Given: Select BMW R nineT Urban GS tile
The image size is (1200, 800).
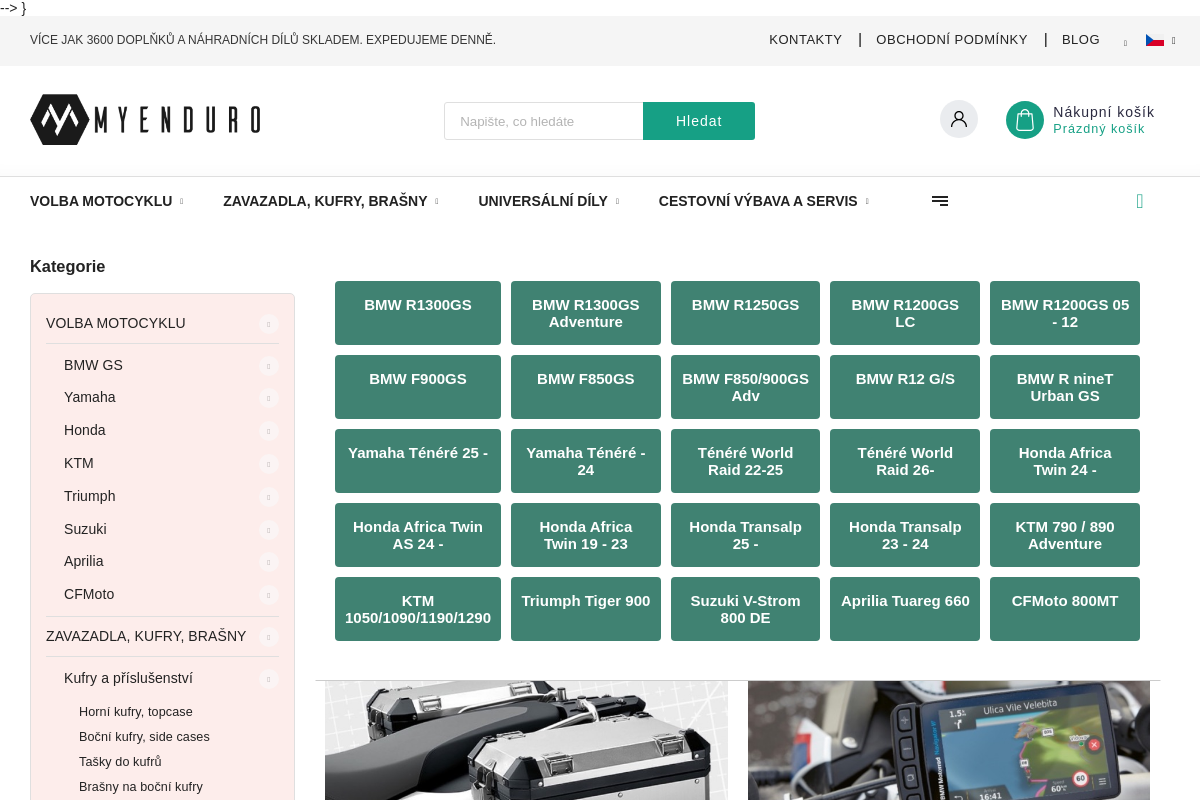Looking at the screenshot, I should (1065, 387).
